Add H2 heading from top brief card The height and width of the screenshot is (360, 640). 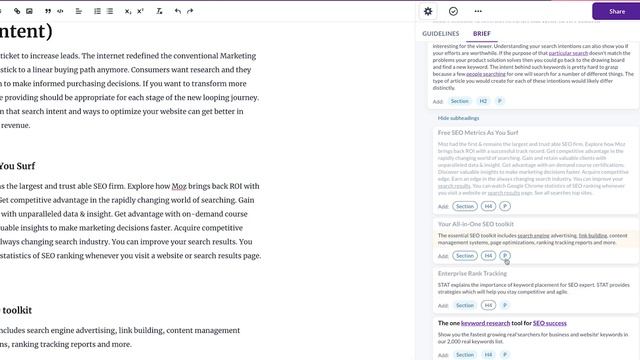point(483,101)
